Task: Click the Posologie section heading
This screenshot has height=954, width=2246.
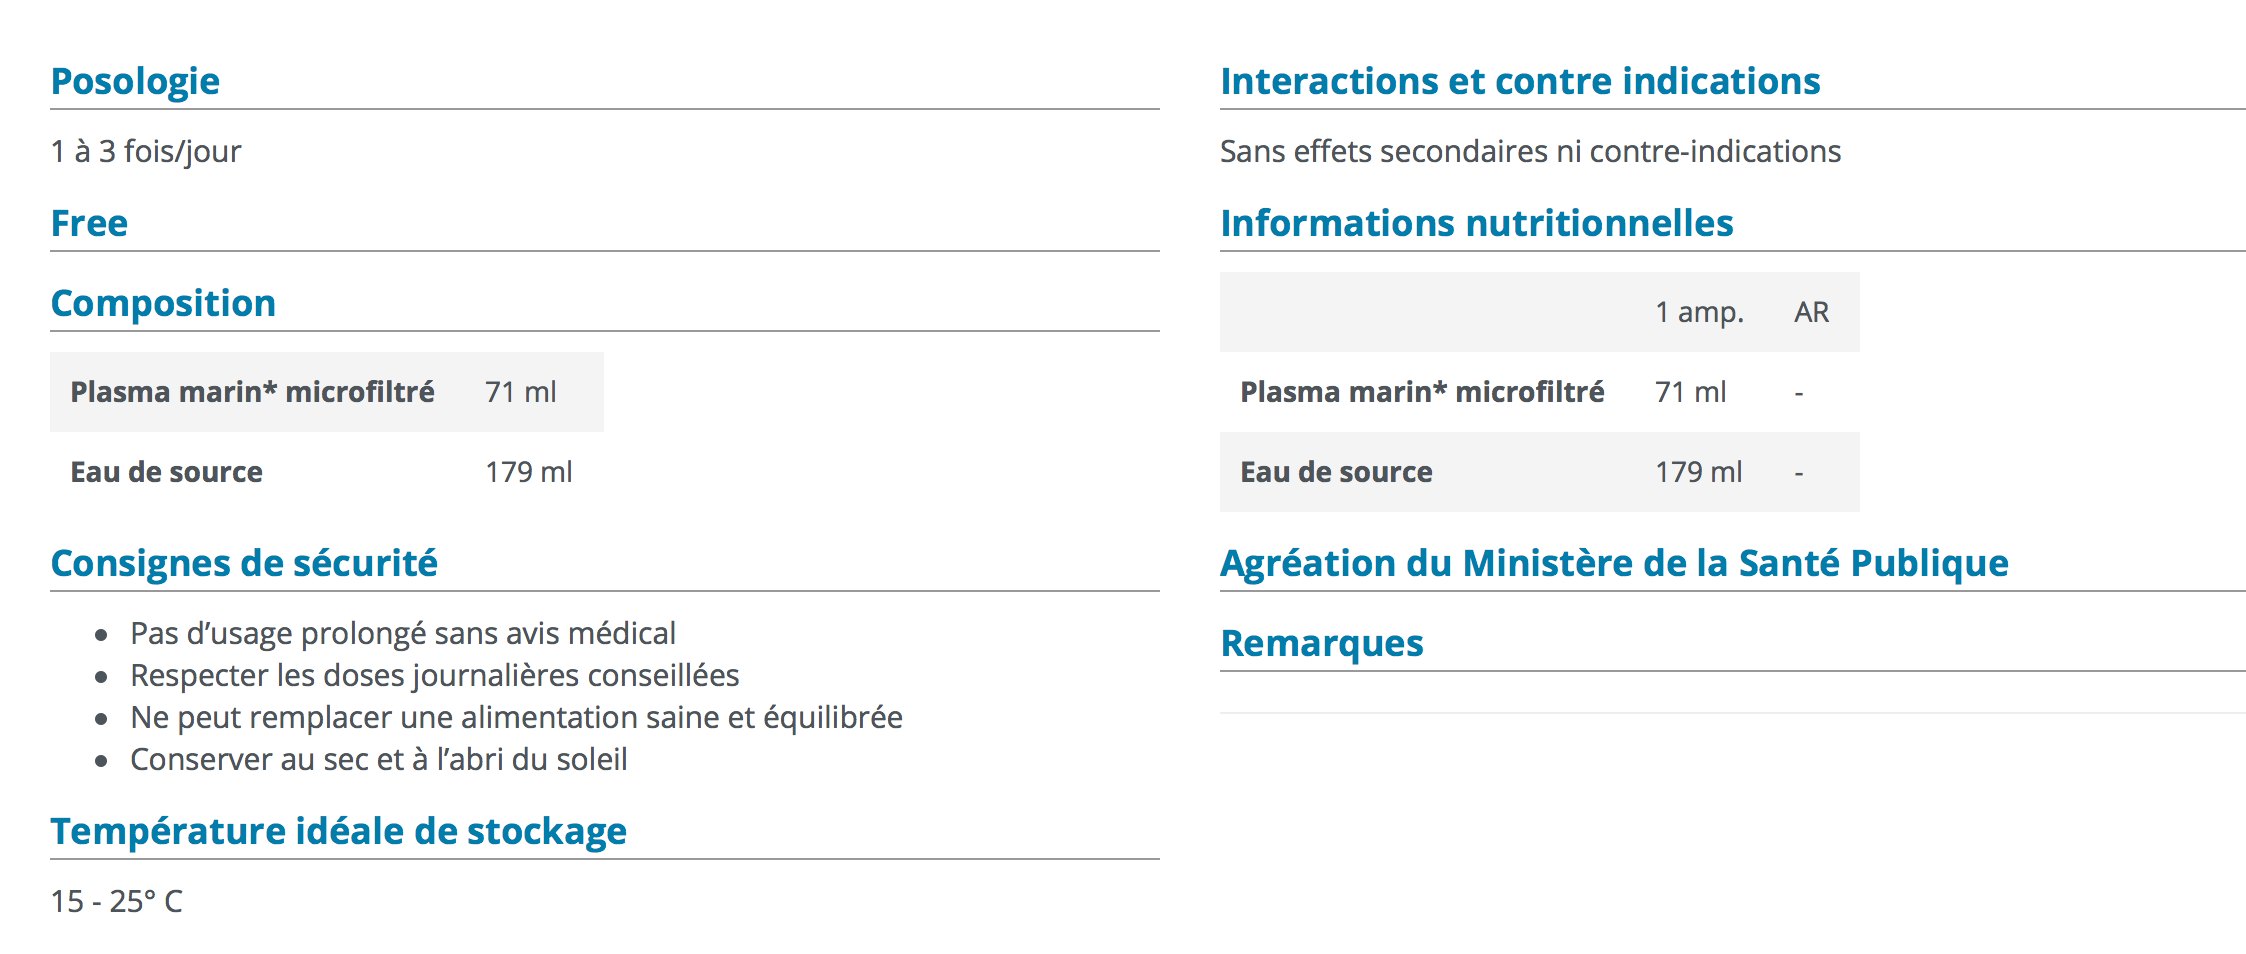Action: (135, 81)
